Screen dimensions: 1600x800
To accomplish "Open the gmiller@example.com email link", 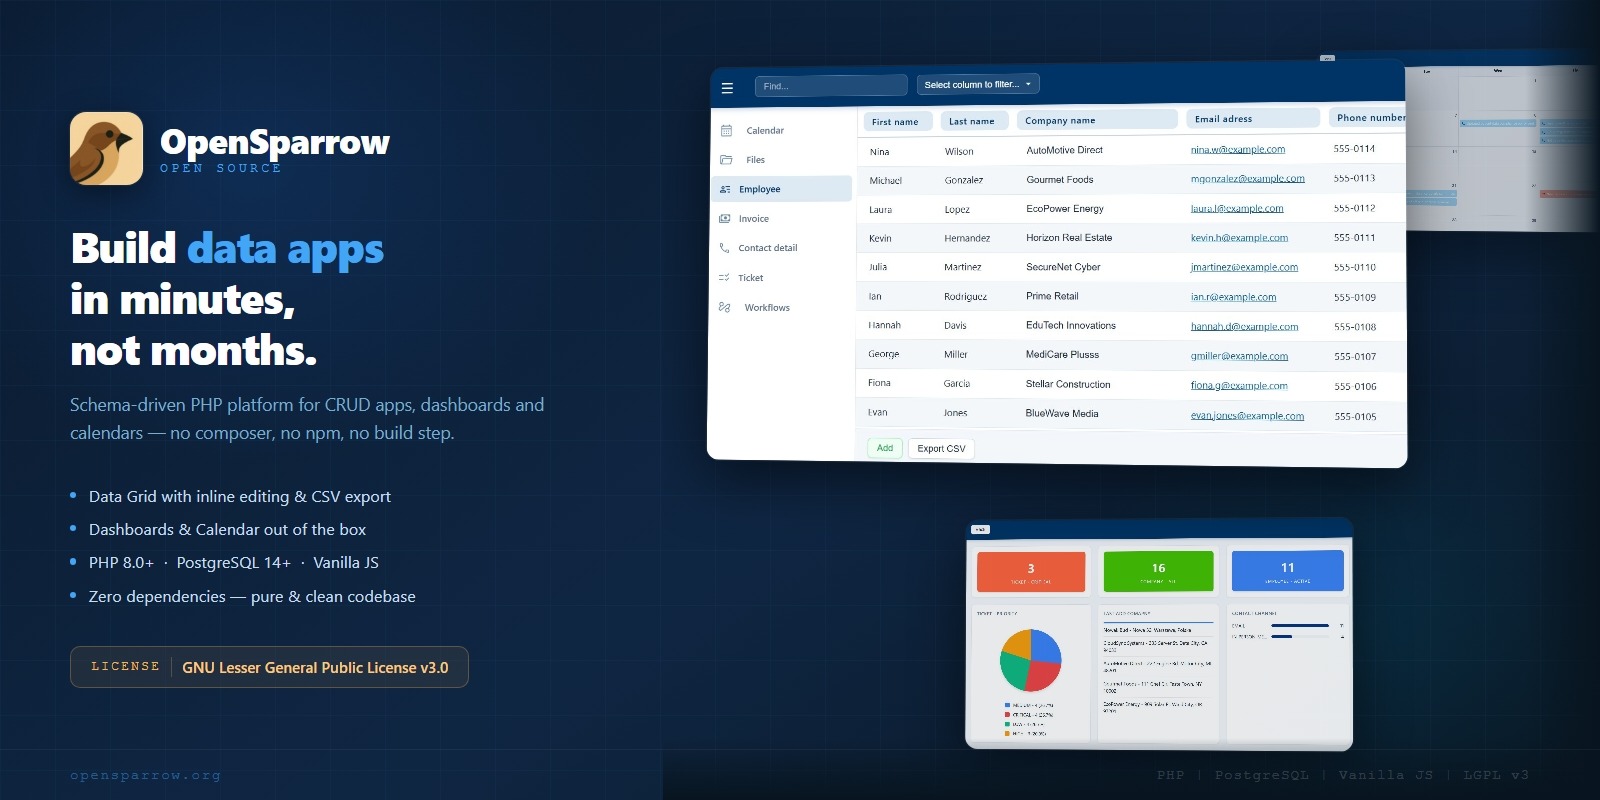I will click(x=1239, y=356).
